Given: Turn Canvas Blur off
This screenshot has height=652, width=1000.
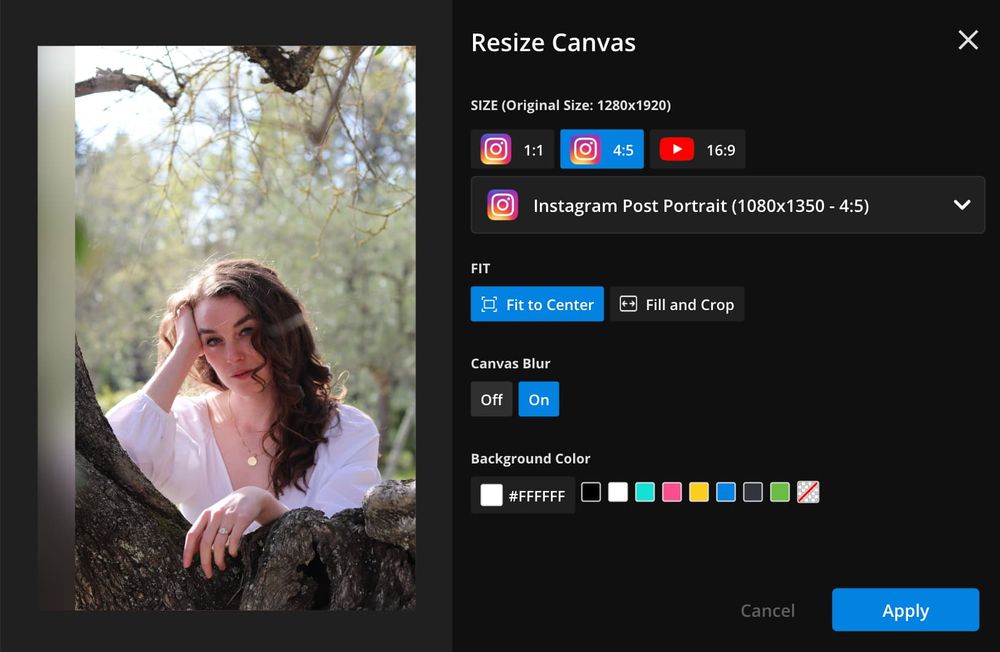Looking at the screenshot, I should coord(491,399).
